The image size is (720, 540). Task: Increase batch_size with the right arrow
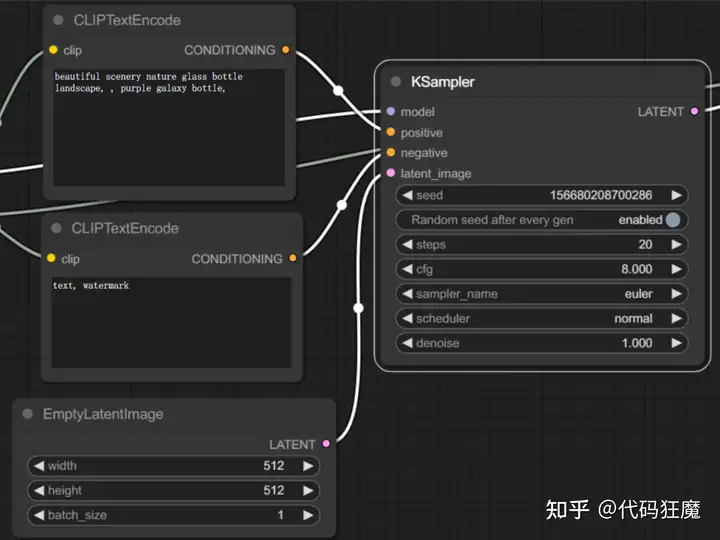tap(308, 515)
